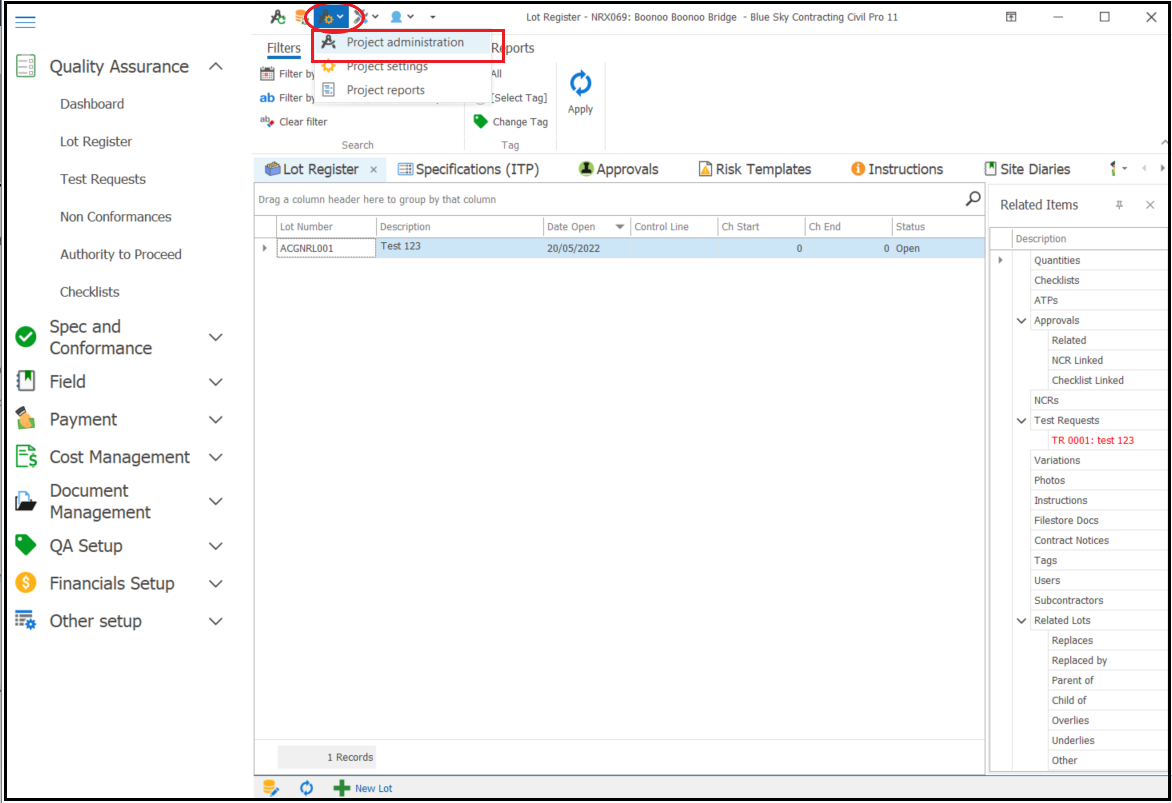Click the Field book icon
The height and width of the screenshot is (803, 1172).
[25, 381]
